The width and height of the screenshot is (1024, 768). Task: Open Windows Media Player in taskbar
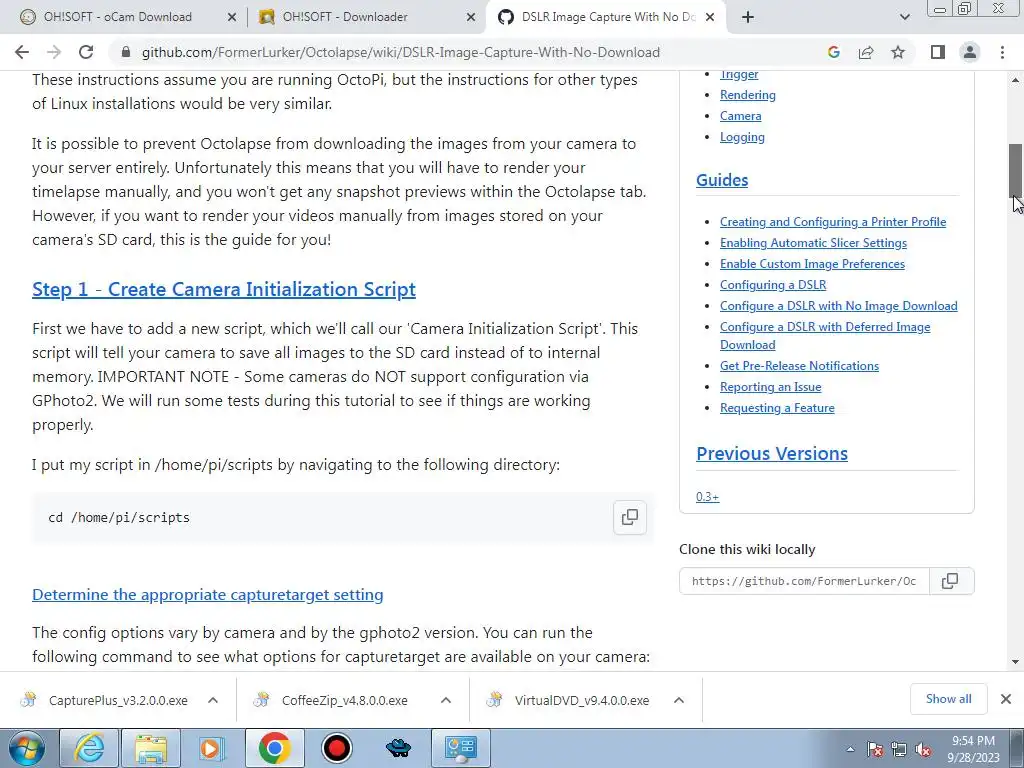(x=212, y=748)
